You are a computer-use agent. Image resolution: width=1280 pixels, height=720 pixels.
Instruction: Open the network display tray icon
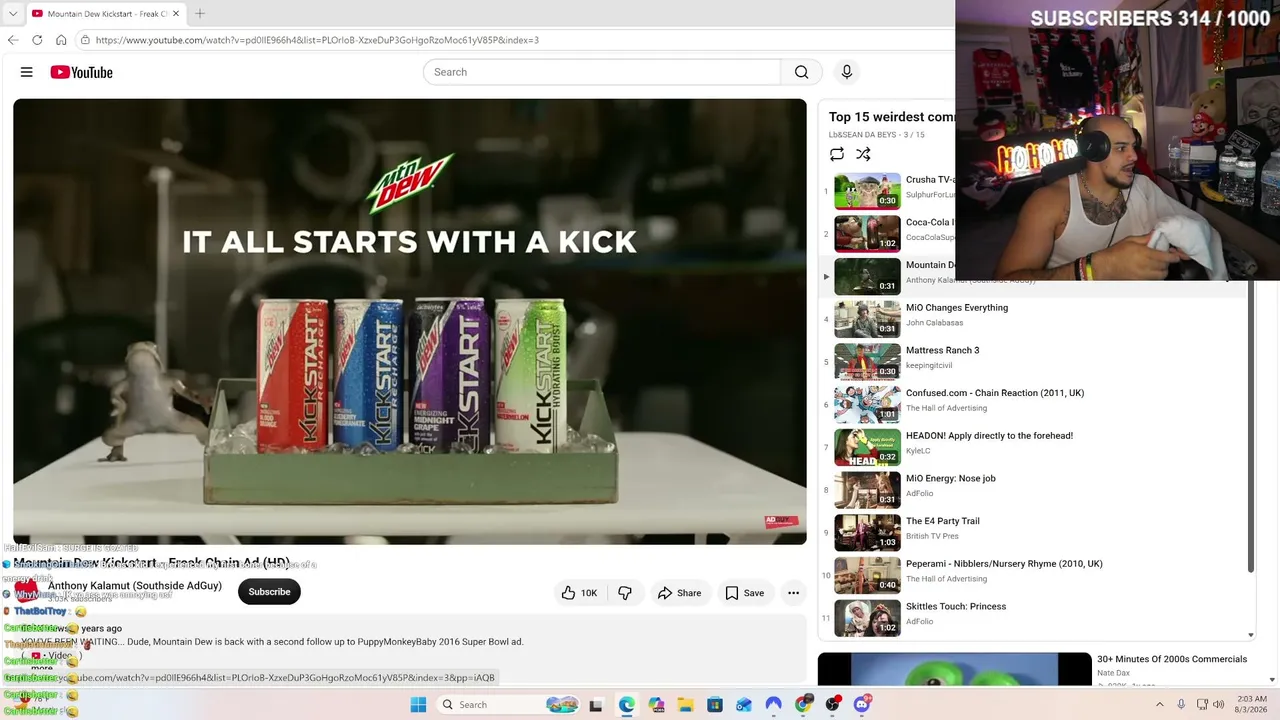(1202, 705)
